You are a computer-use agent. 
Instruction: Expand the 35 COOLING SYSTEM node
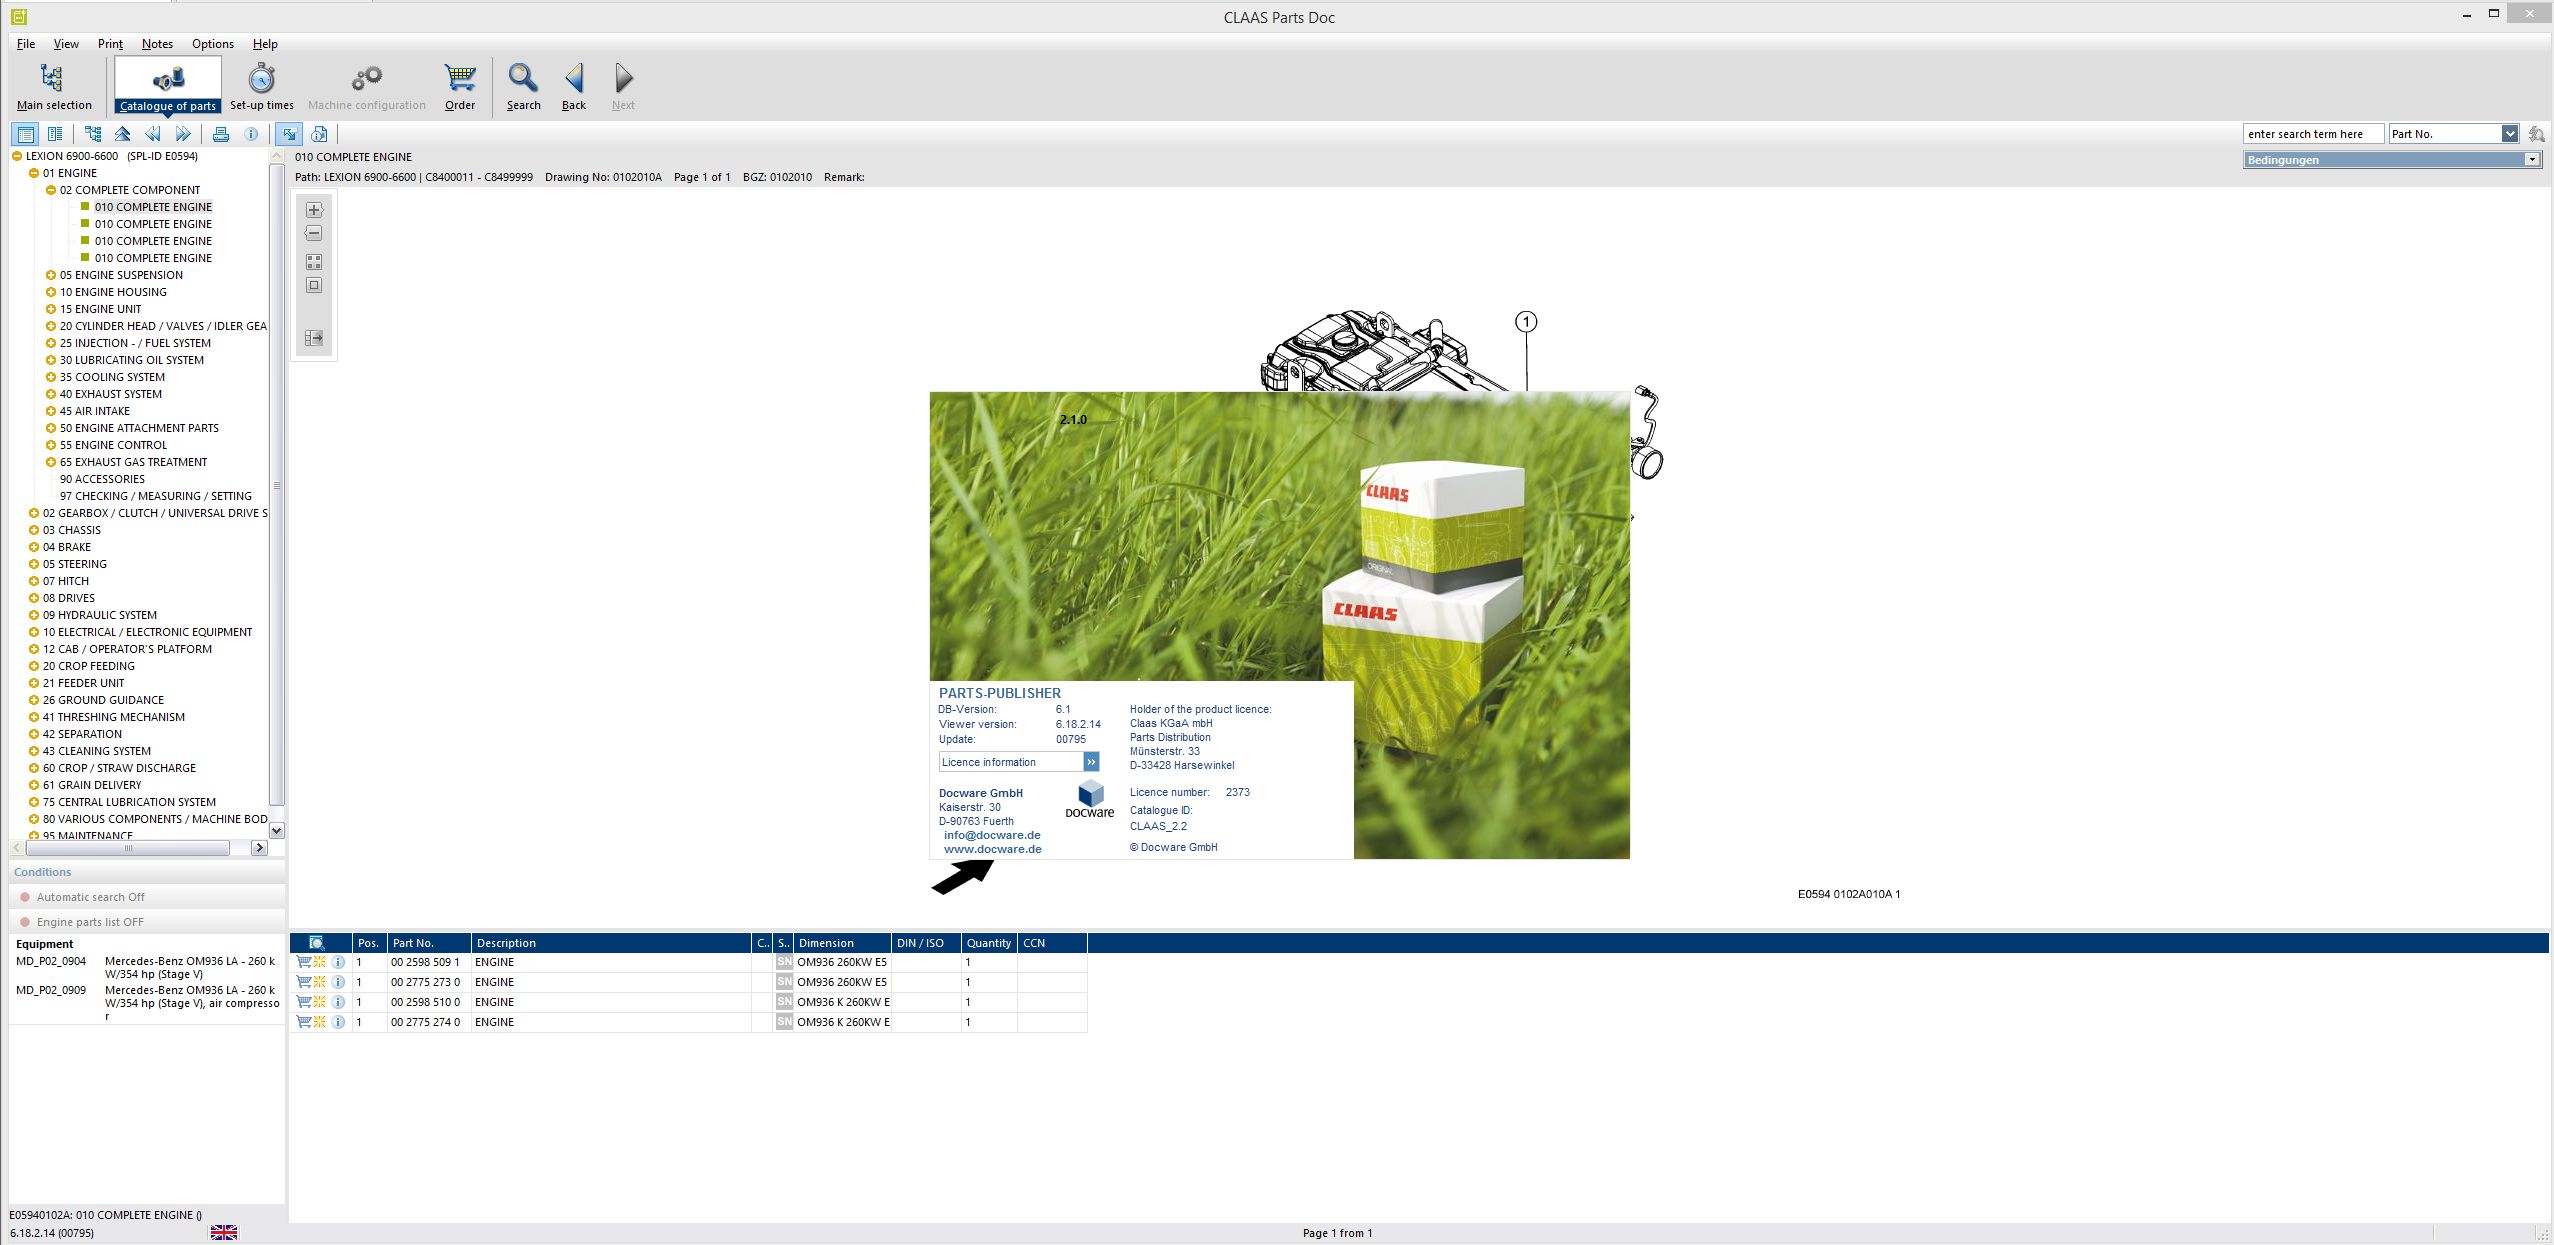[x=51, y=377]
